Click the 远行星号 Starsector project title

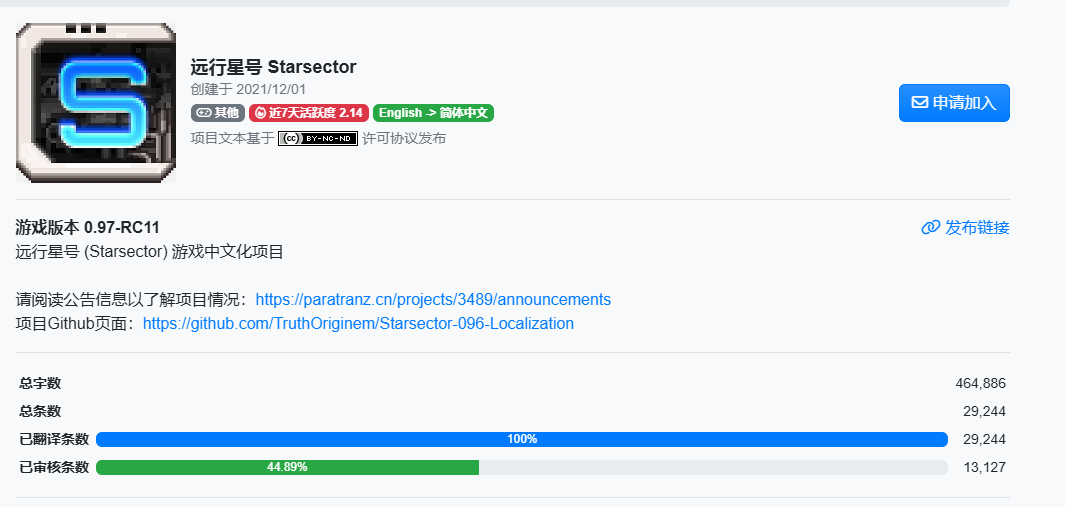point(273,67)
